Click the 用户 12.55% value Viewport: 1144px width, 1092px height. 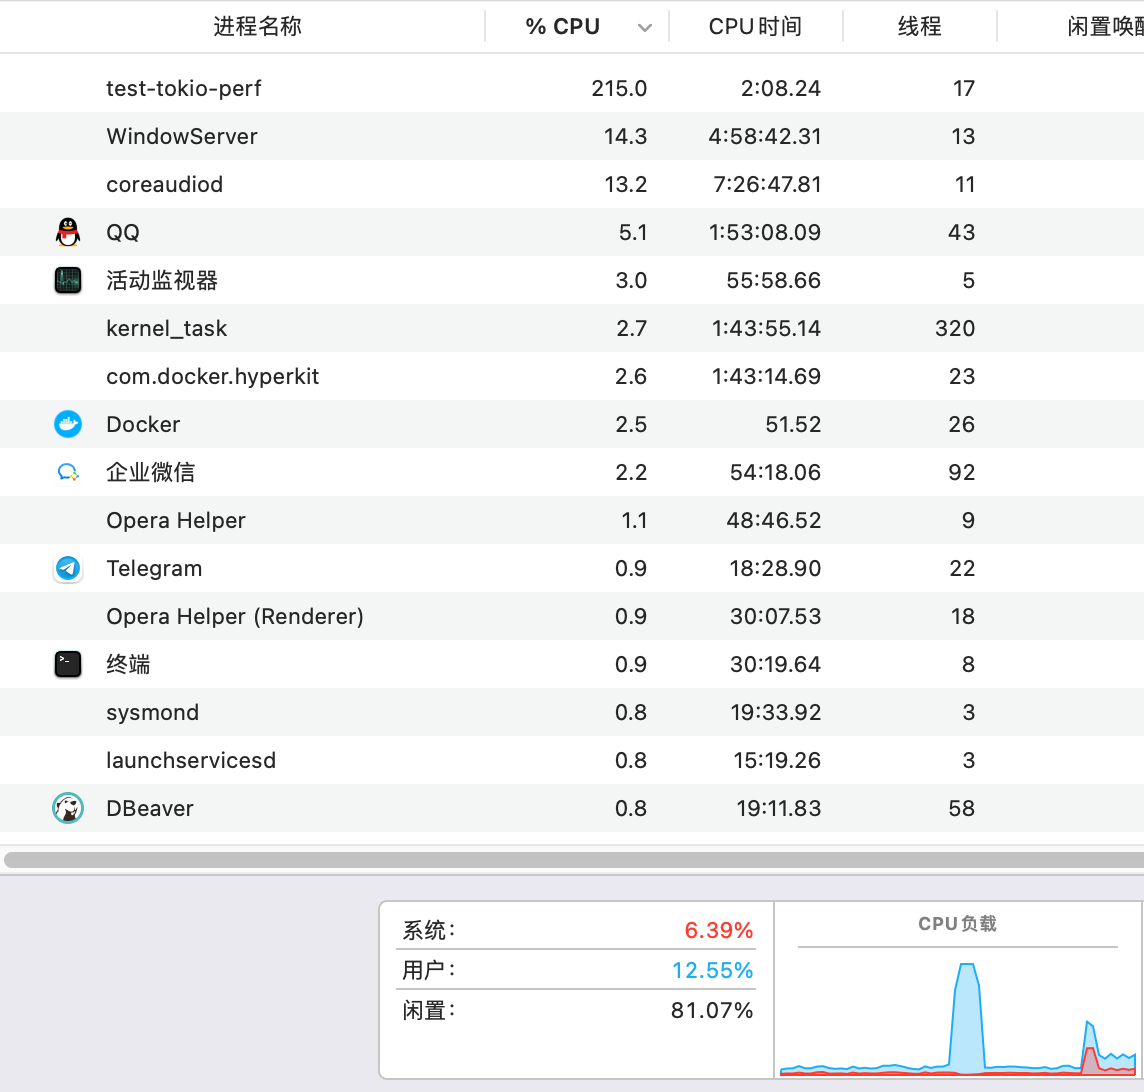pyautogui.click(x=712, y=970)
